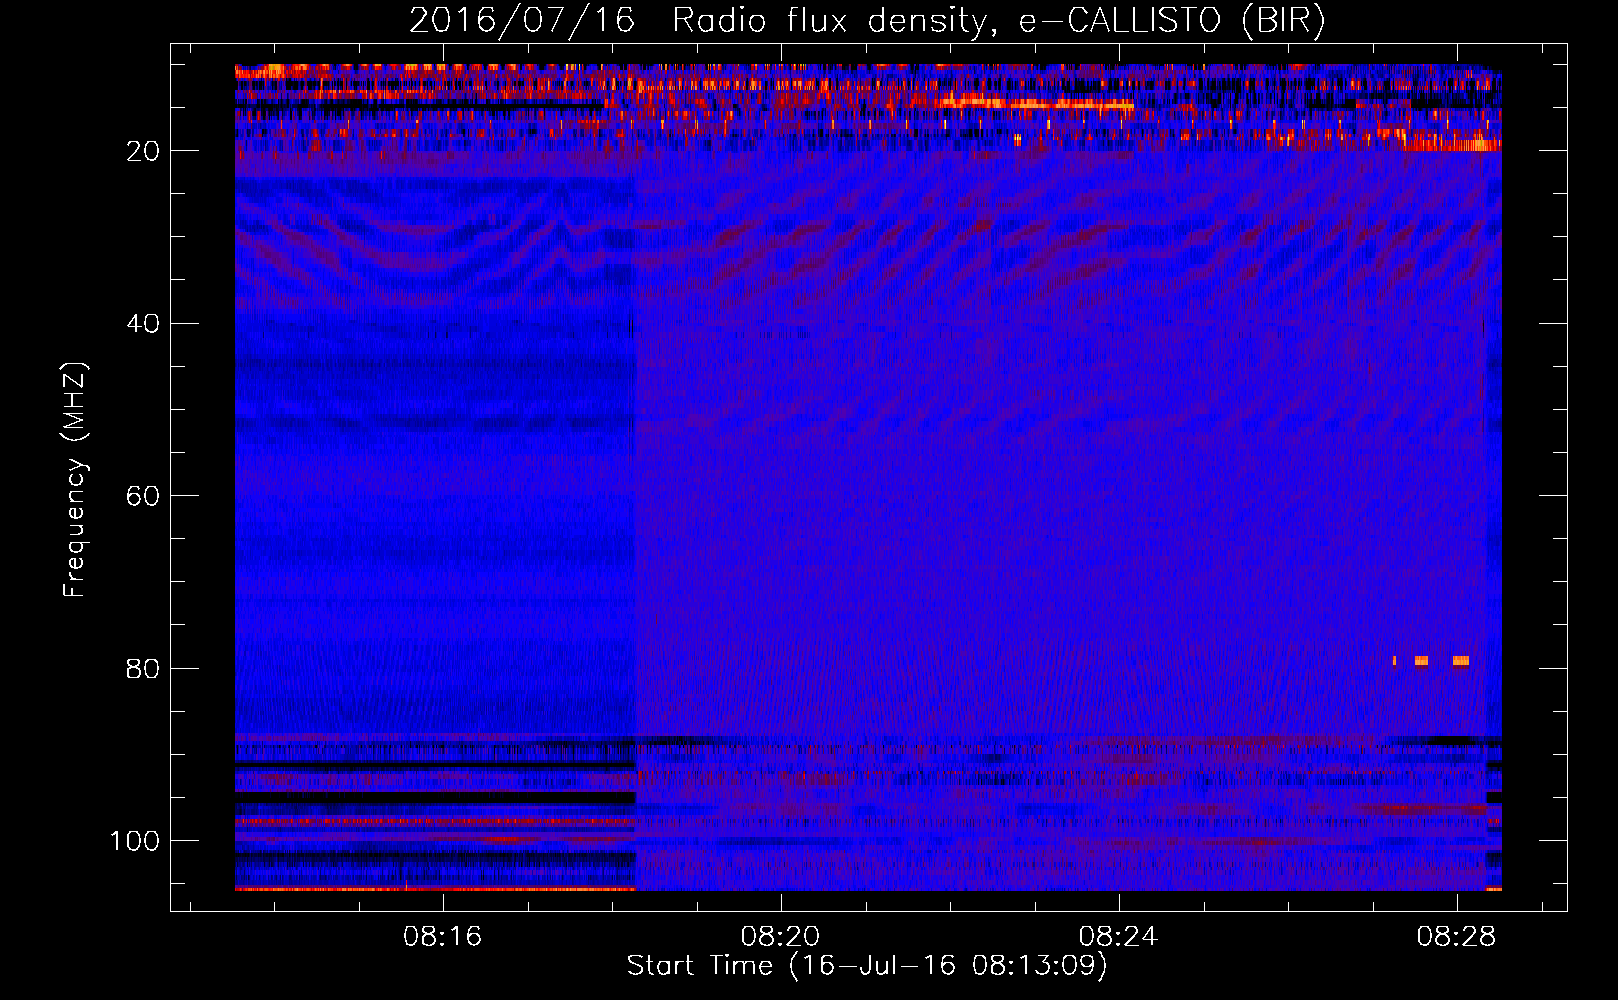The height and width of the screenshot is (1000, 1618).
Task: Click the '100' frequency tick label
Action: click(x=135, y=841)
